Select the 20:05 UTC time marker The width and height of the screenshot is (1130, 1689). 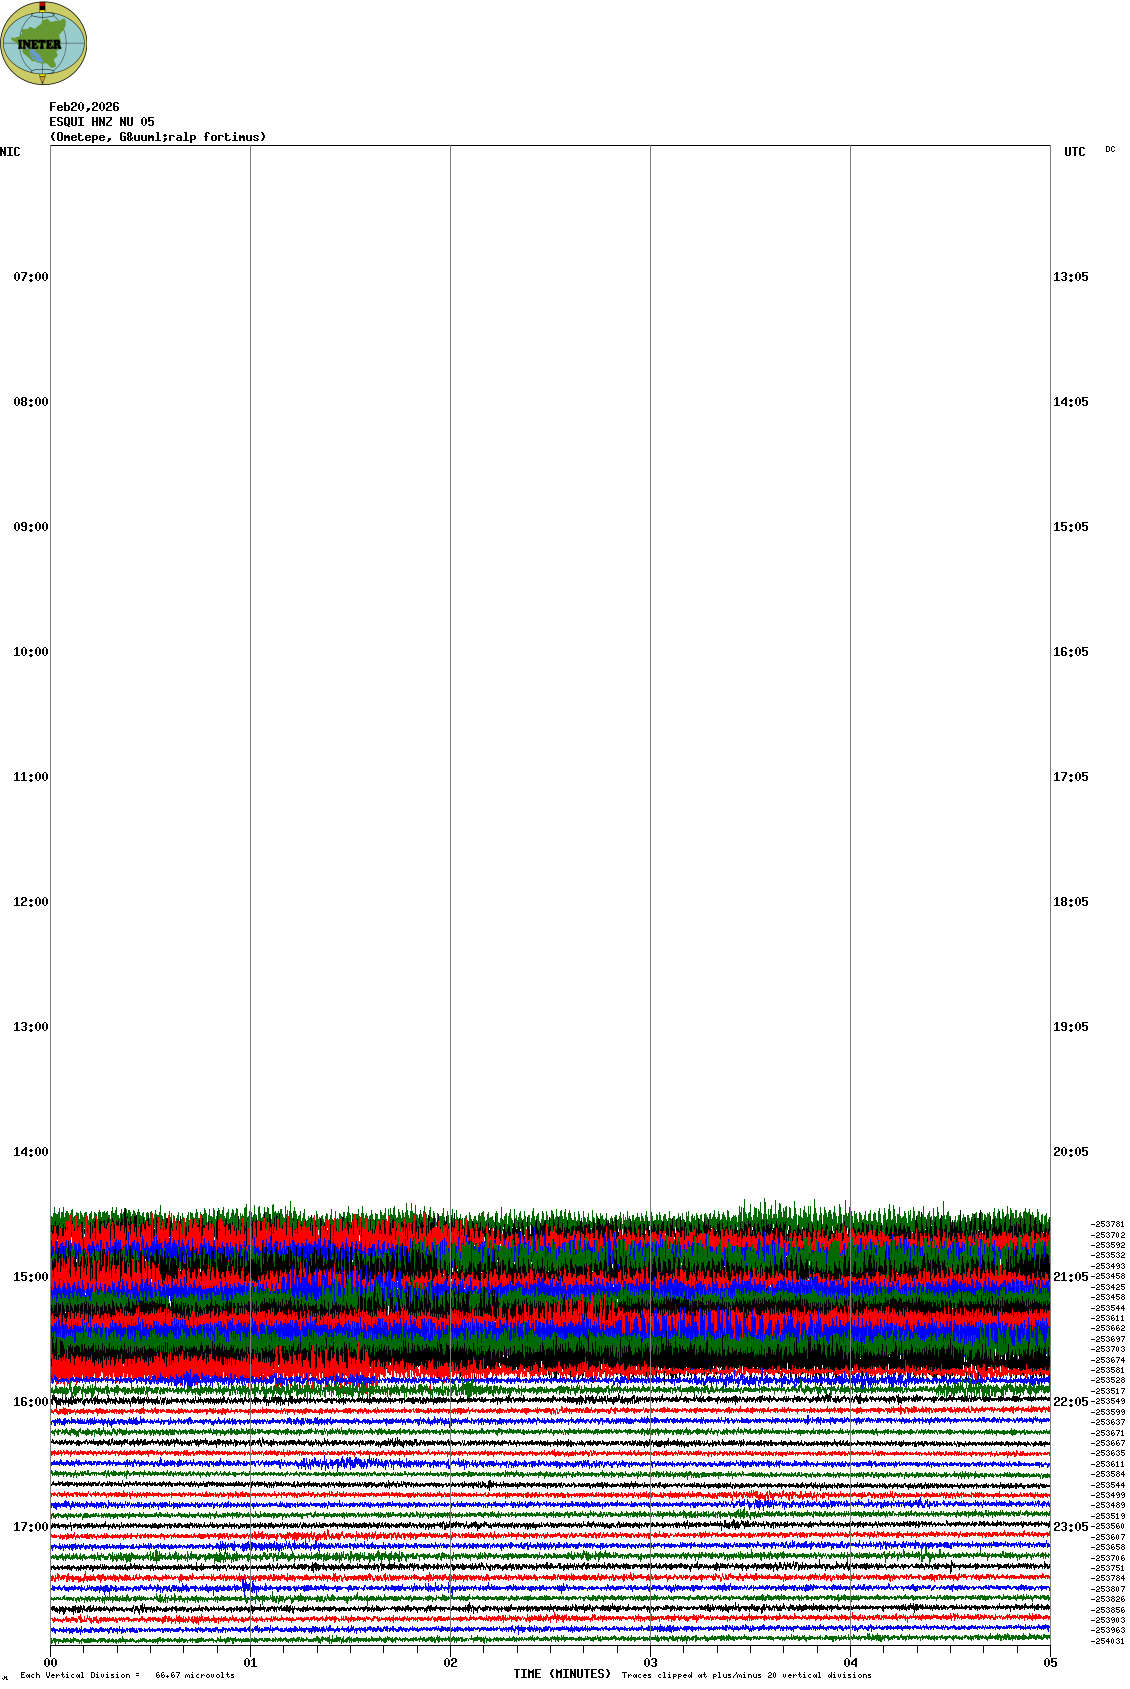click(x=1070, y=1152)
